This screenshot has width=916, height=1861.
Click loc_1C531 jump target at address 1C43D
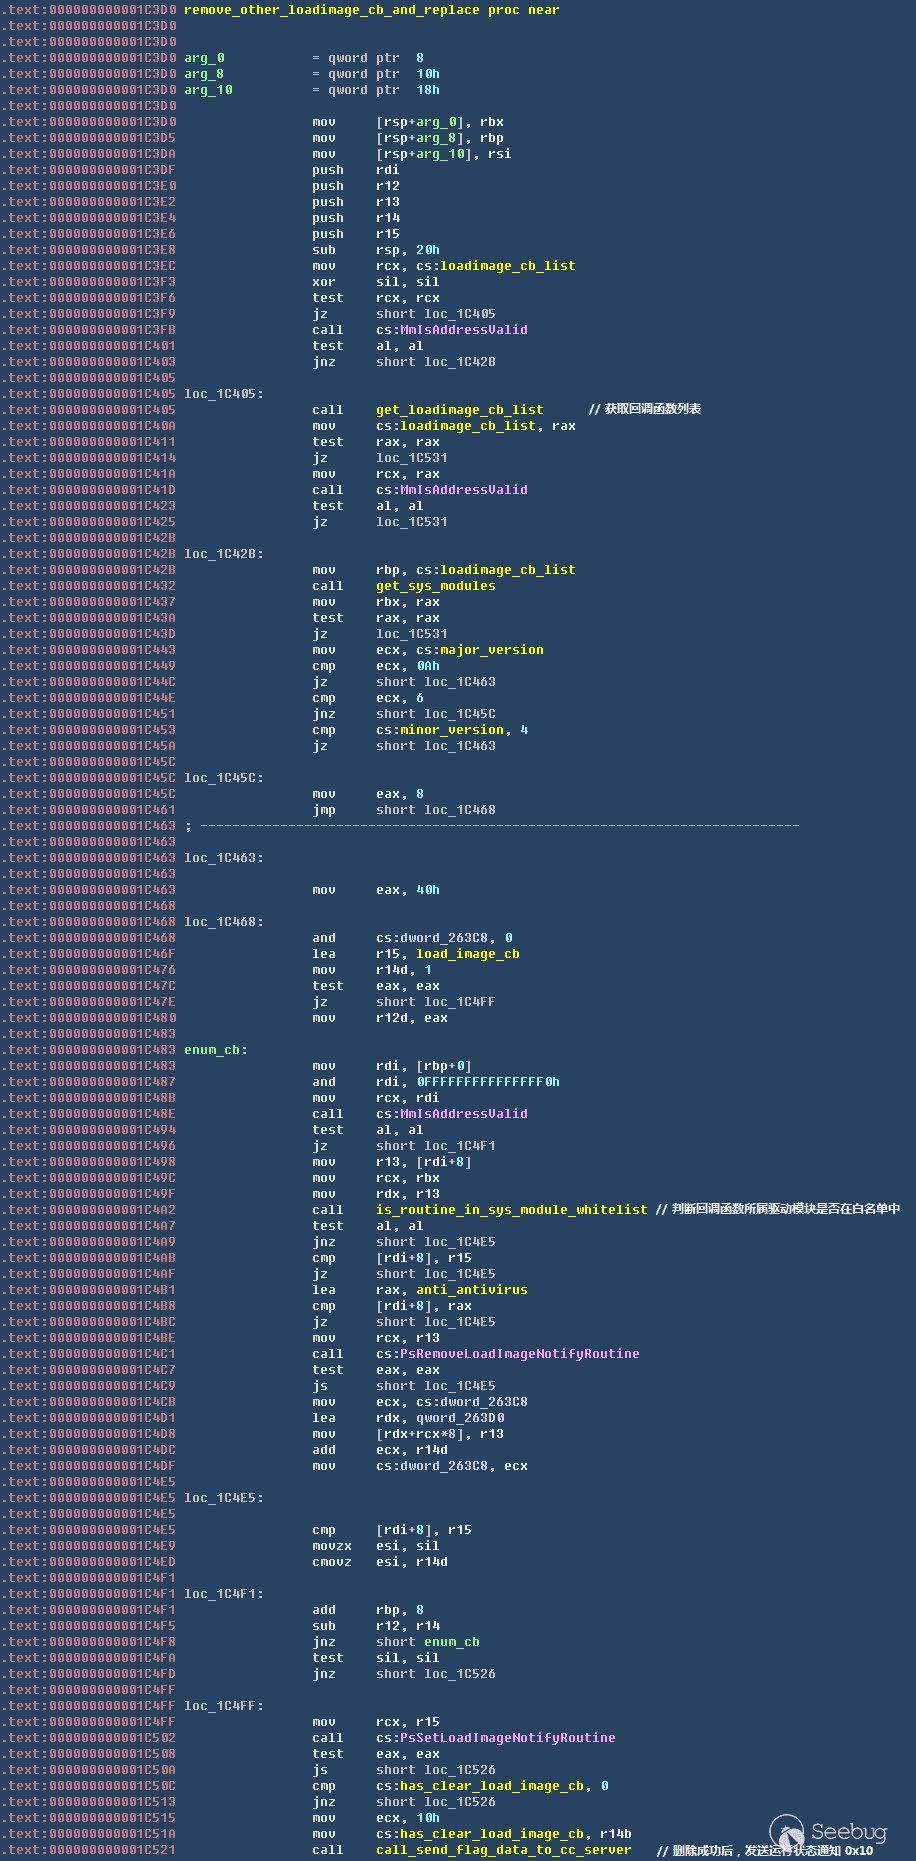[x=412, y=634]
